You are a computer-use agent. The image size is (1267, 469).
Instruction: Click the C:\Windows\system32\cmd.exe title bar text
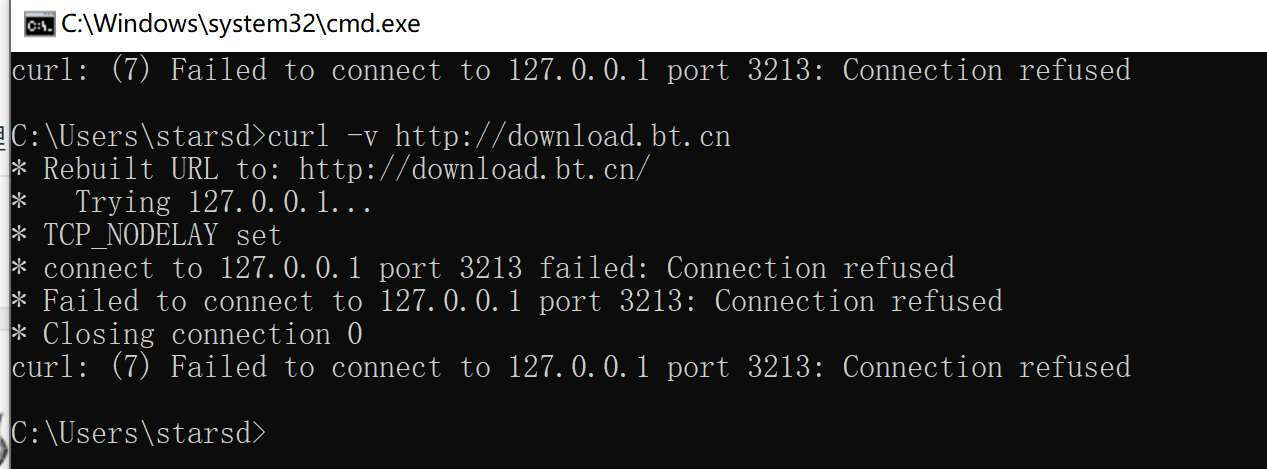pos(241,24)
